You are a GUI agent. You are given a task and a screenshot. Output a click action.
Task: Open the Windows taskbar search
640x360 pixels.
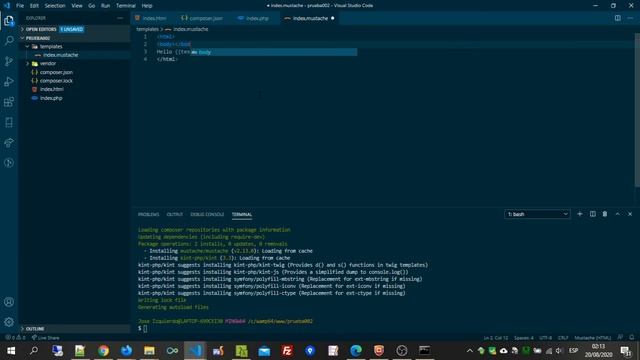click(x=34, y=351)
